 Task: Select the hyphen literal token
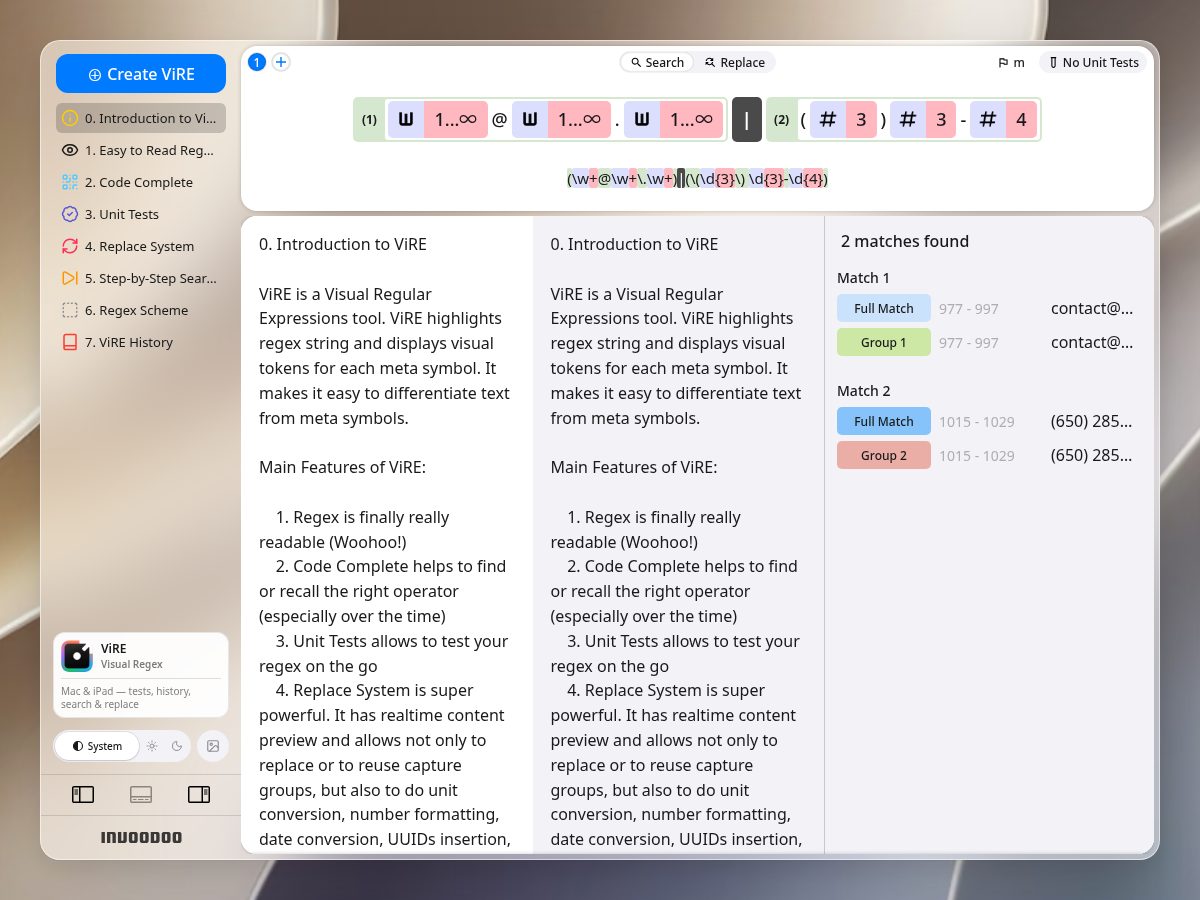pos(963,120)
